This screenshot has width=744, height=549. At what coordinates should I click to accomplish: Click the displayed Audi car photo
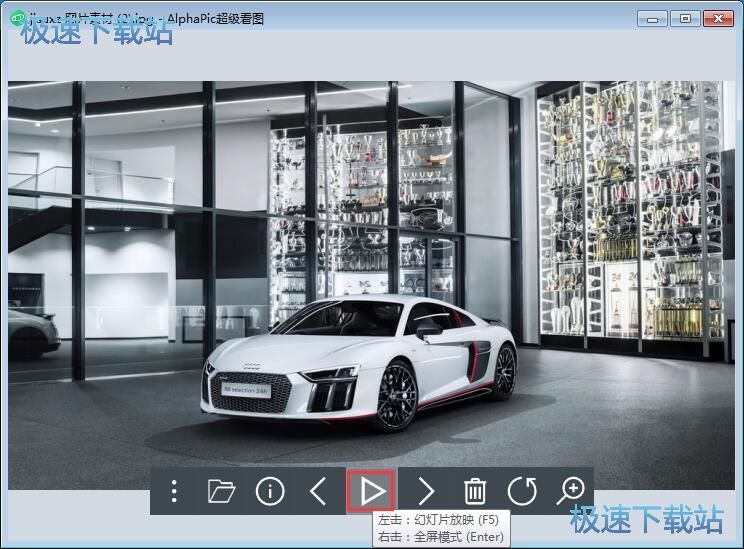pos(372,285)
